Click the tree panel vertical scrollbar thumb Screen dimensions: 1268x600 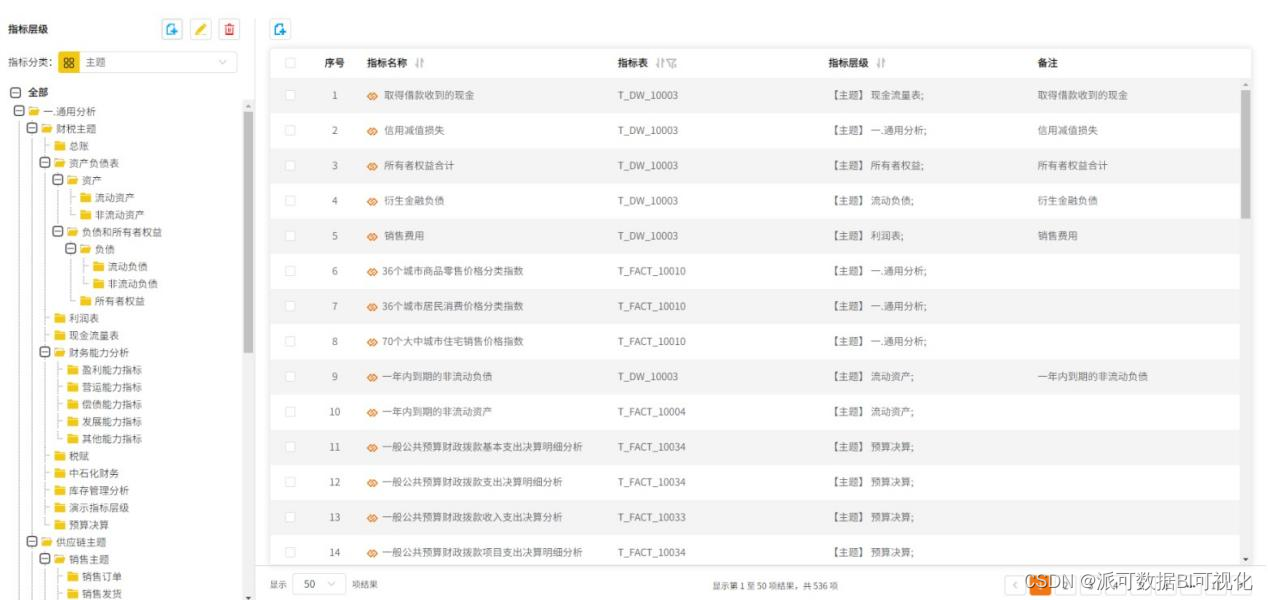(x=248, y=231)
